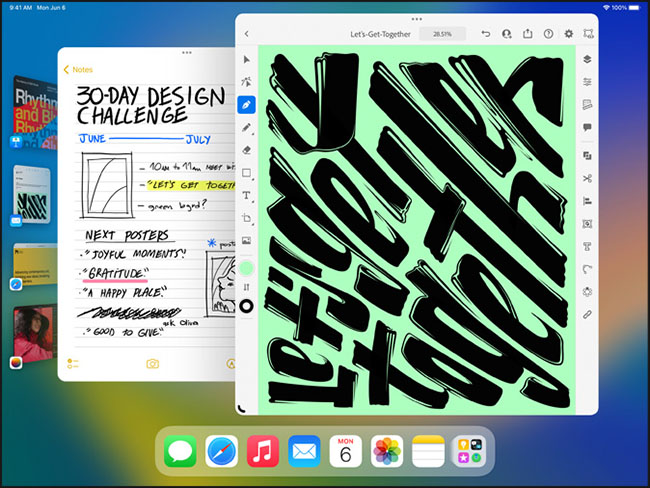Open the Combine Shapes panel
Viewport: 650px width, 488px height.
(x=587, y=156)
